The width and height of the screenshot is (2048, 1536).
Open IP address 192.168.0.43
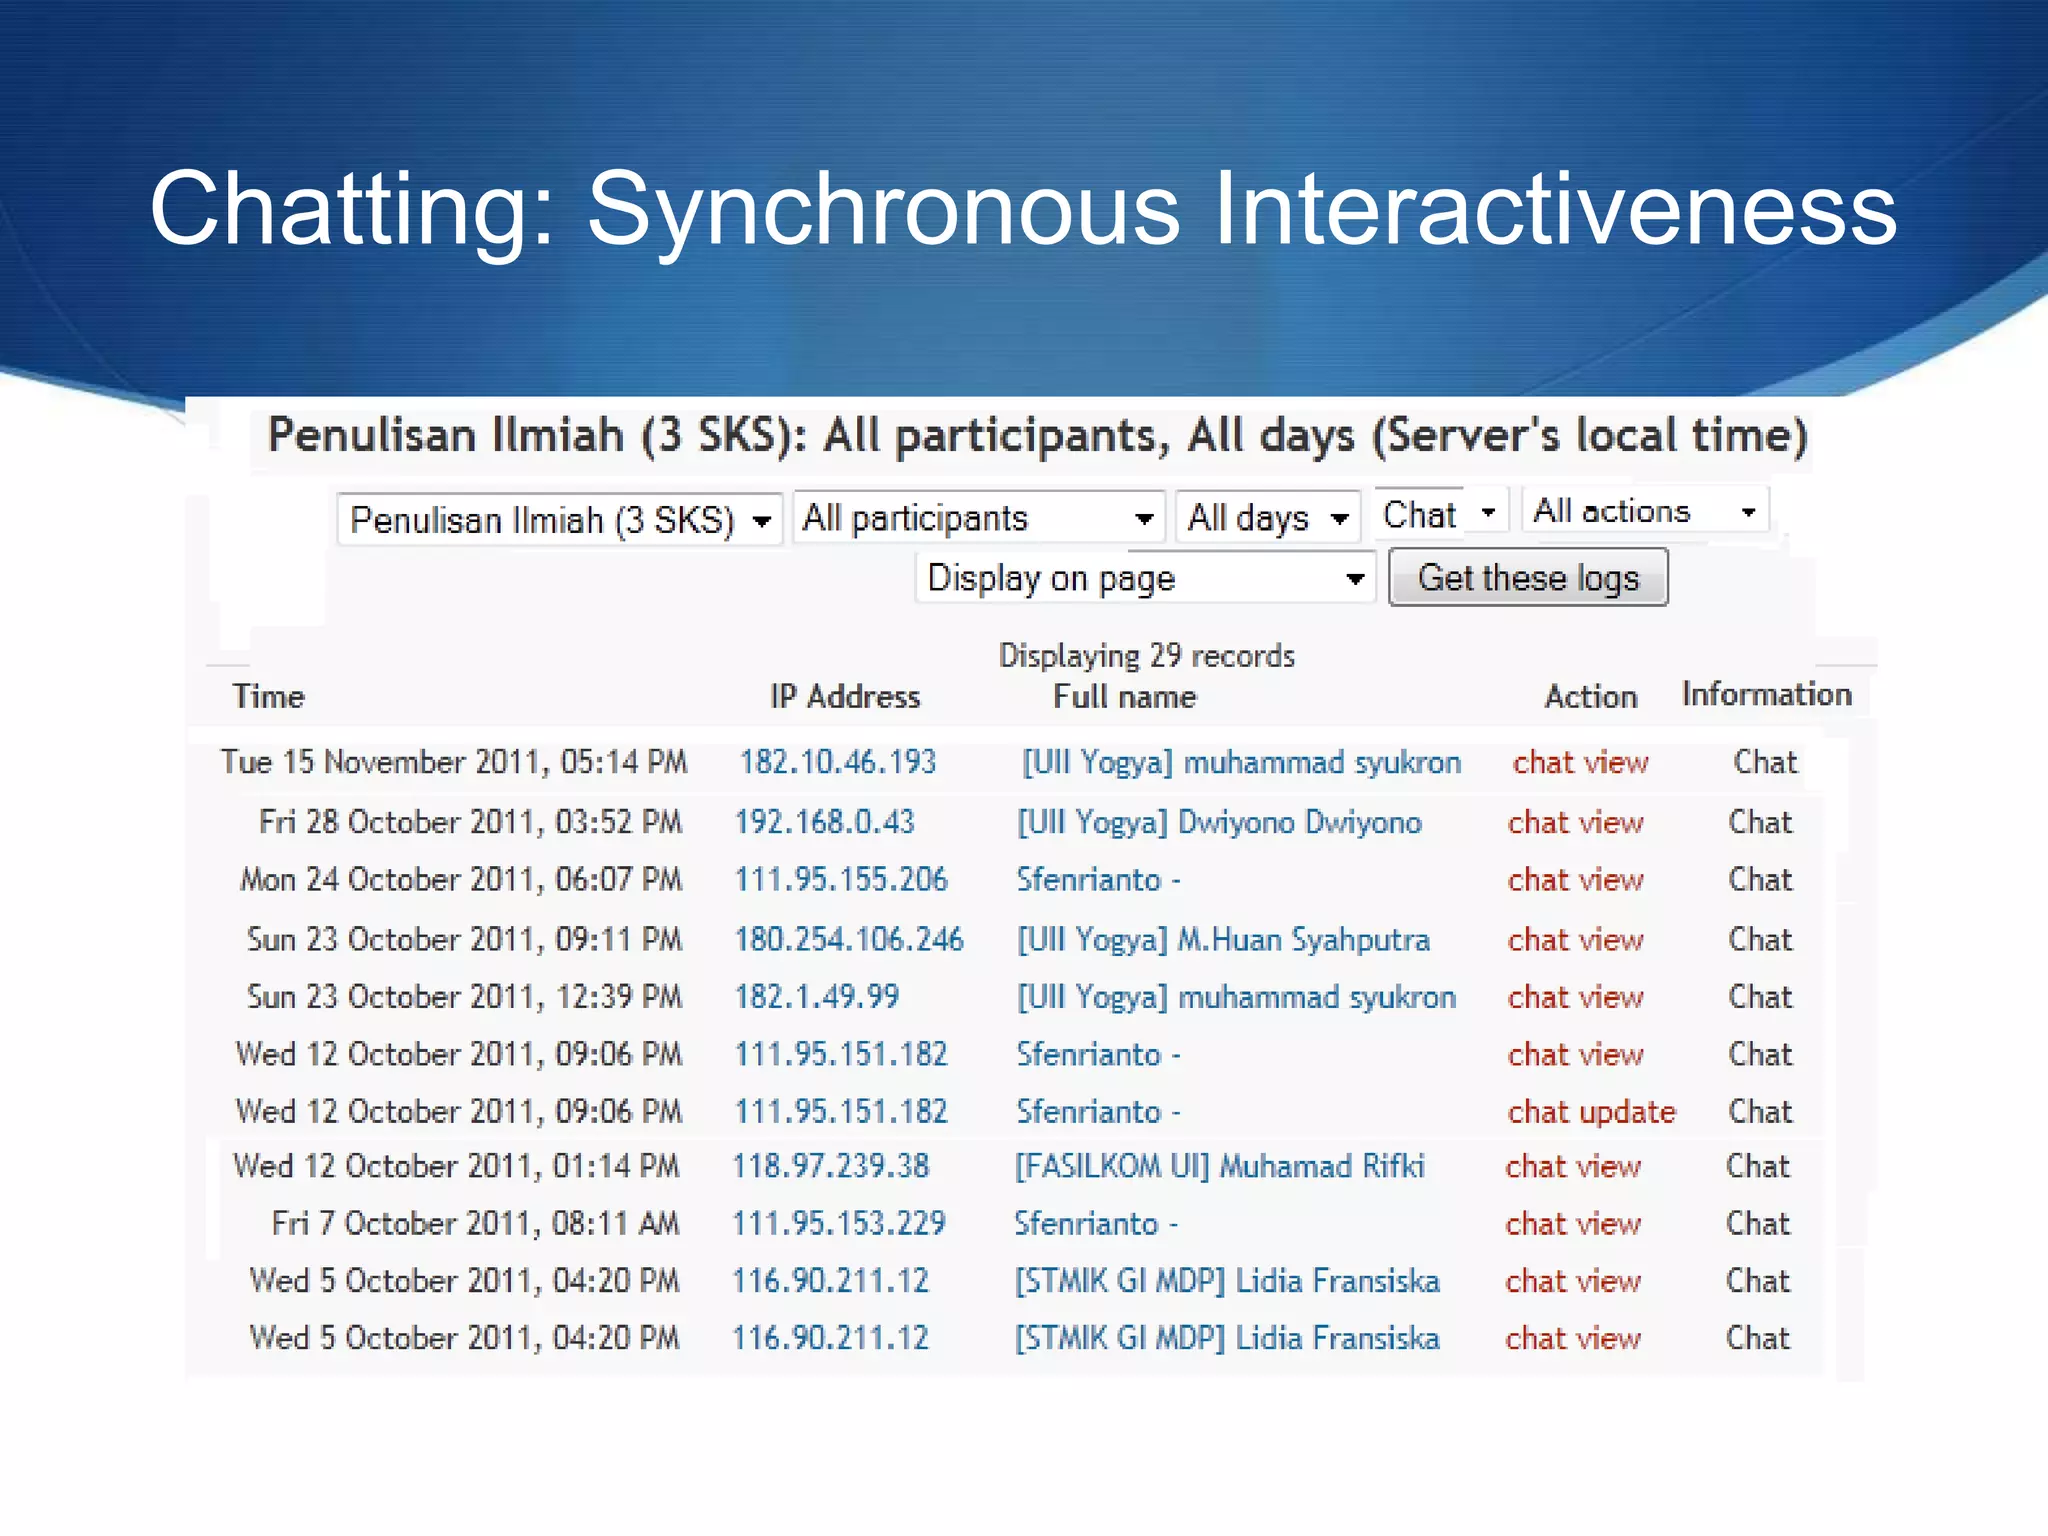[x=824, y=822]
